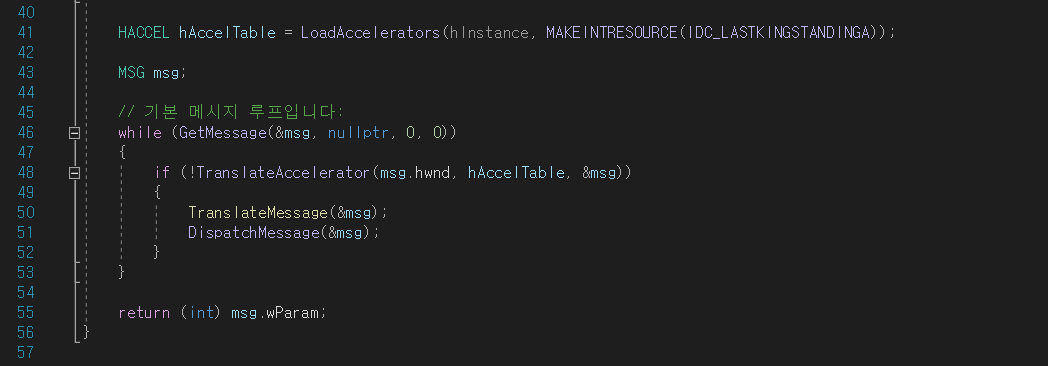This screenshot has width=1048, height=366.
Task: Click the return keyword on line 55
Action: [144, 313]
